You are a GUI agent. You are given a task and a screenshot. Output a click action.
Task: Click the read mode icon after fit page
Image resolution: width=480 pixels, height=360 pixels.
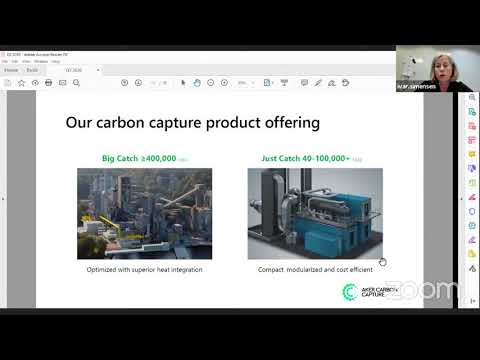tap(284, 83)
